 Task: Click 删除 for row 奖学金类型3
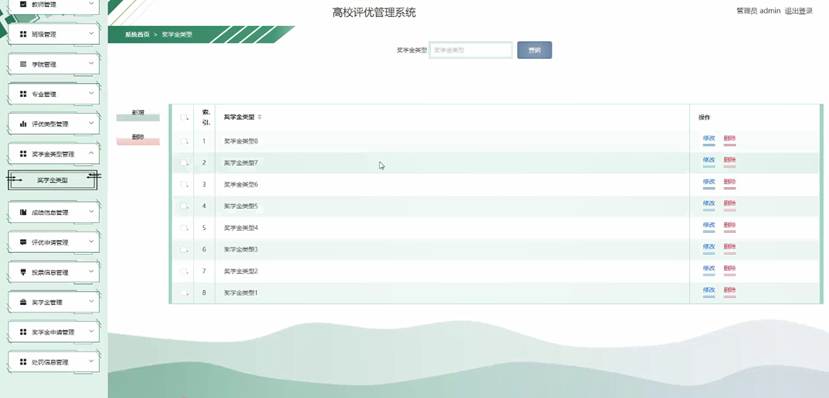[x=730, y=247]
